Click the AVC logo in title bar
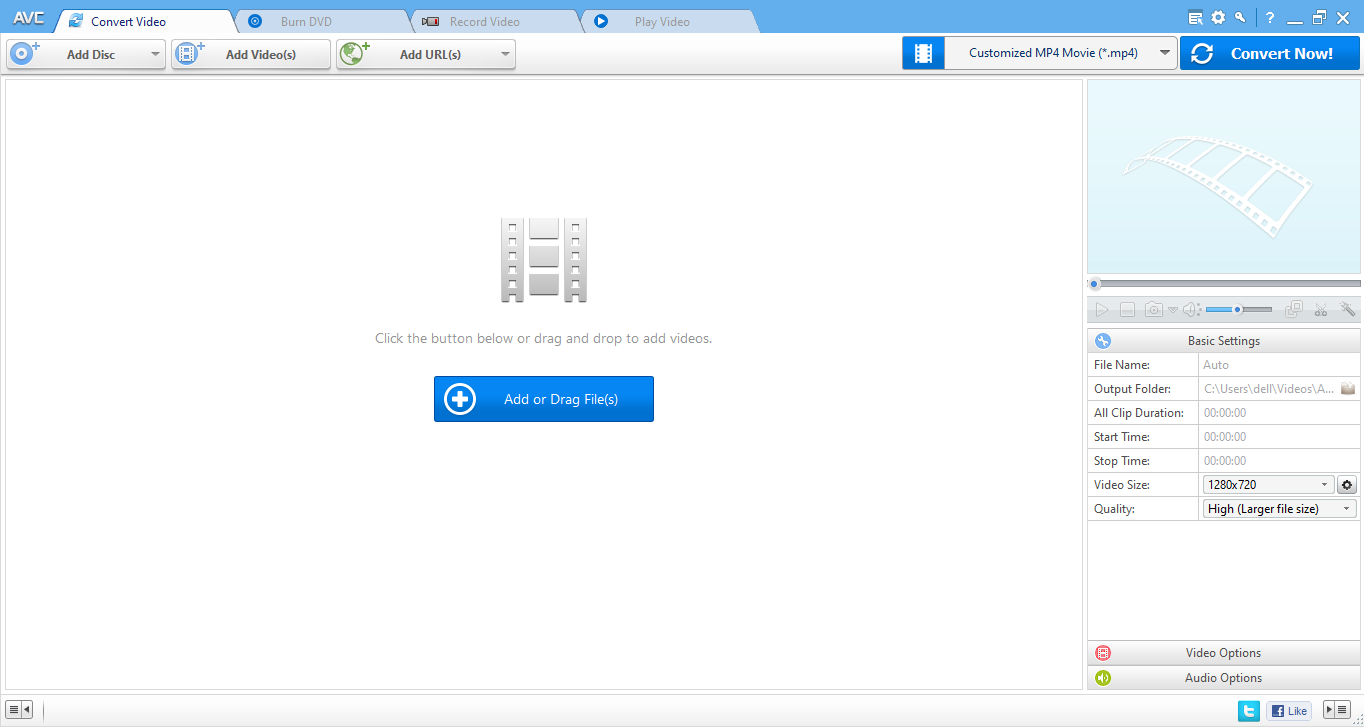The image size is (1364, 727). 29,18
